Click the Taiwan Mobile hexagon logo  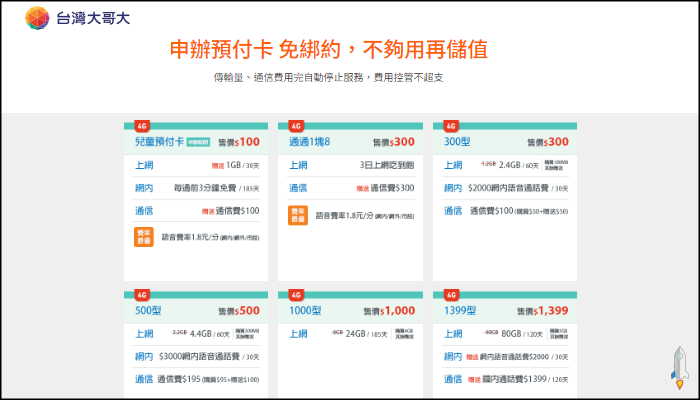[x=37, y=18]
